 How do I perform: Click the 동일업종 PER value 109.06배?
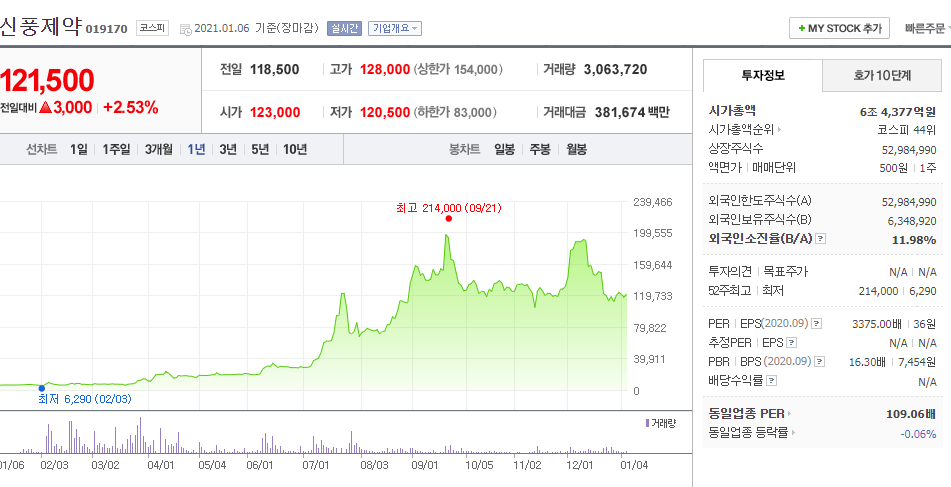point(911,414)
